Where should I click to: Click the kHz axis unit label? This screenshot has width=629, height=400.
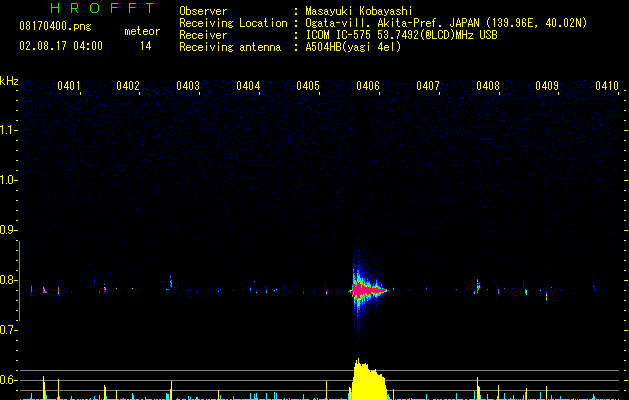pyautogui.click(x=10, y=80)
